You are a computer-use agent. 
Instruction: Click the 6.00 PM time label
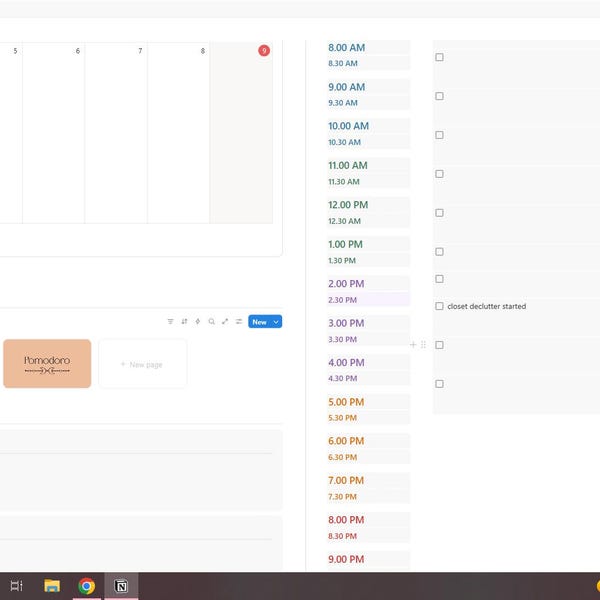(346, 441)
